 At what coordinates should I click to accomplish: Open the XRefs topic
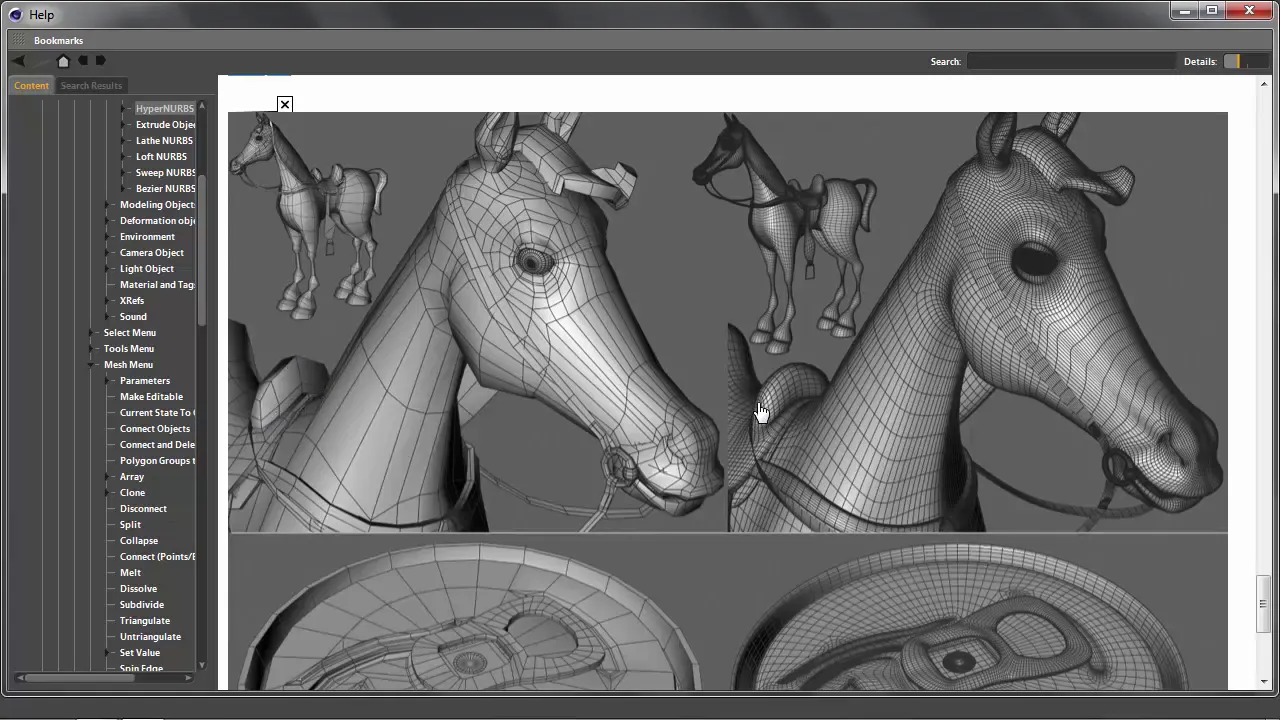point(132,300)
